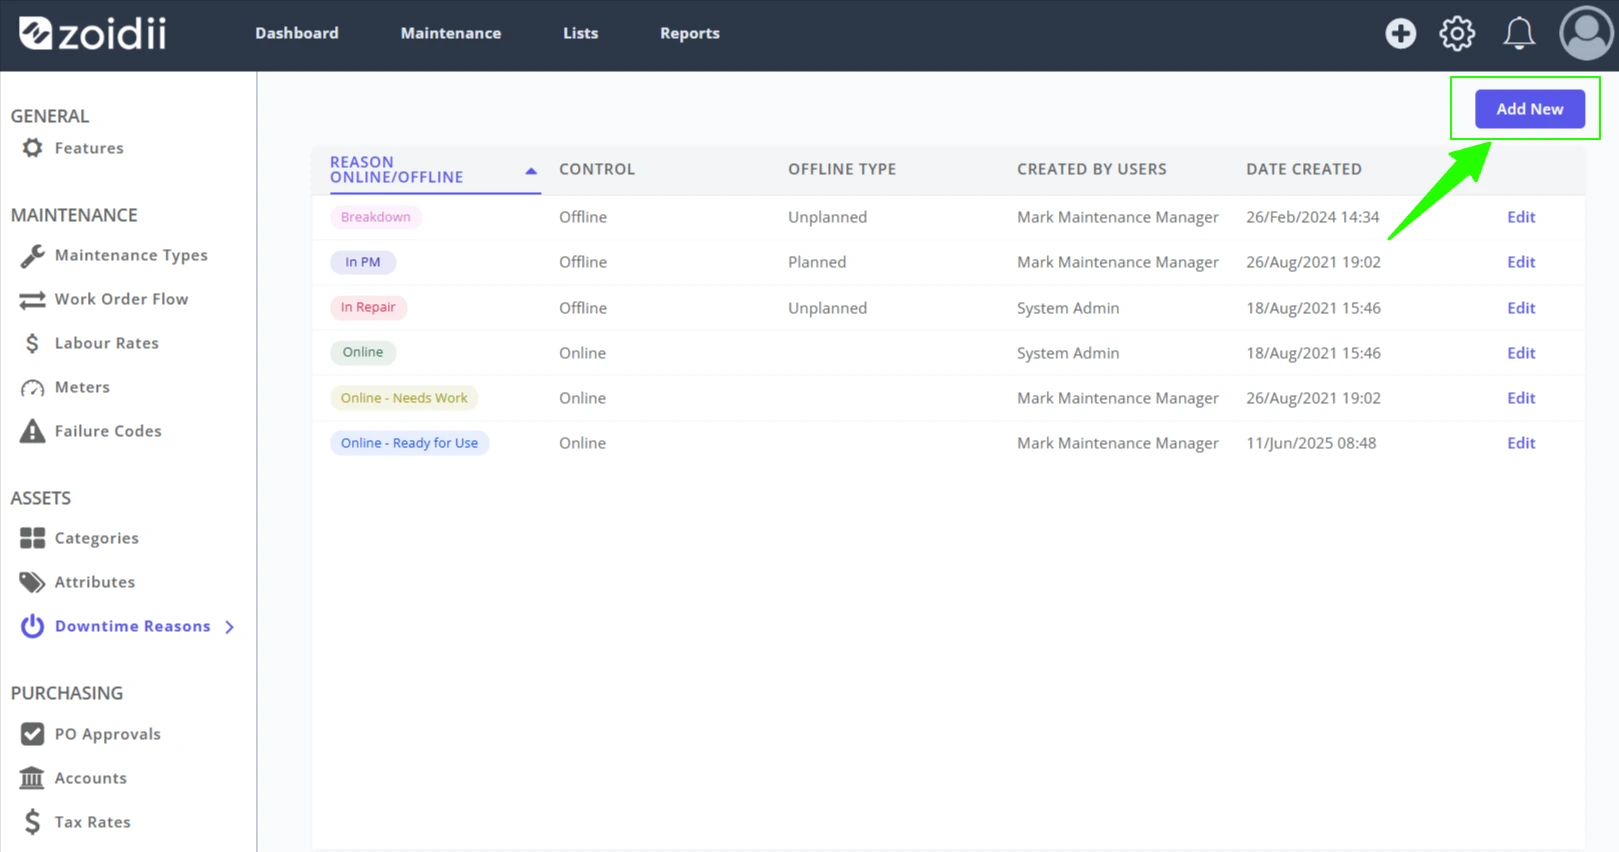Open Work Order Flow in the sidebar
This screenshot has width=1619, height=852.
pos(121,299)
